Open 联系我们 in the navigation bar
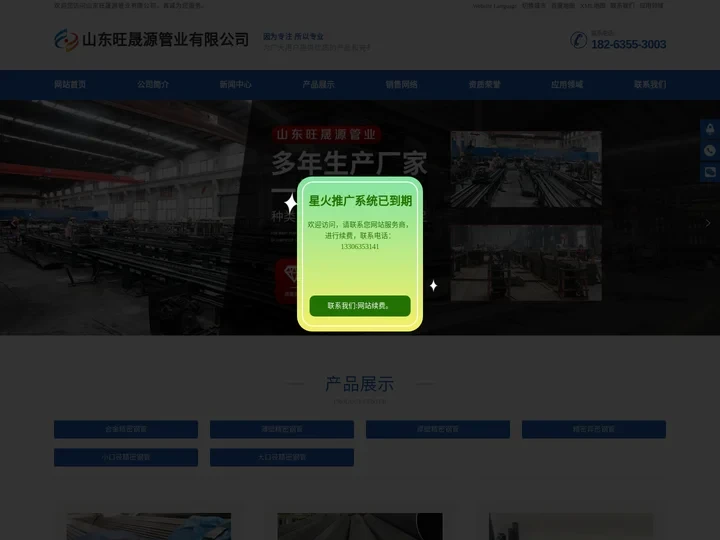The height and width of the screenshot is (540, 720). coord(650,84)
